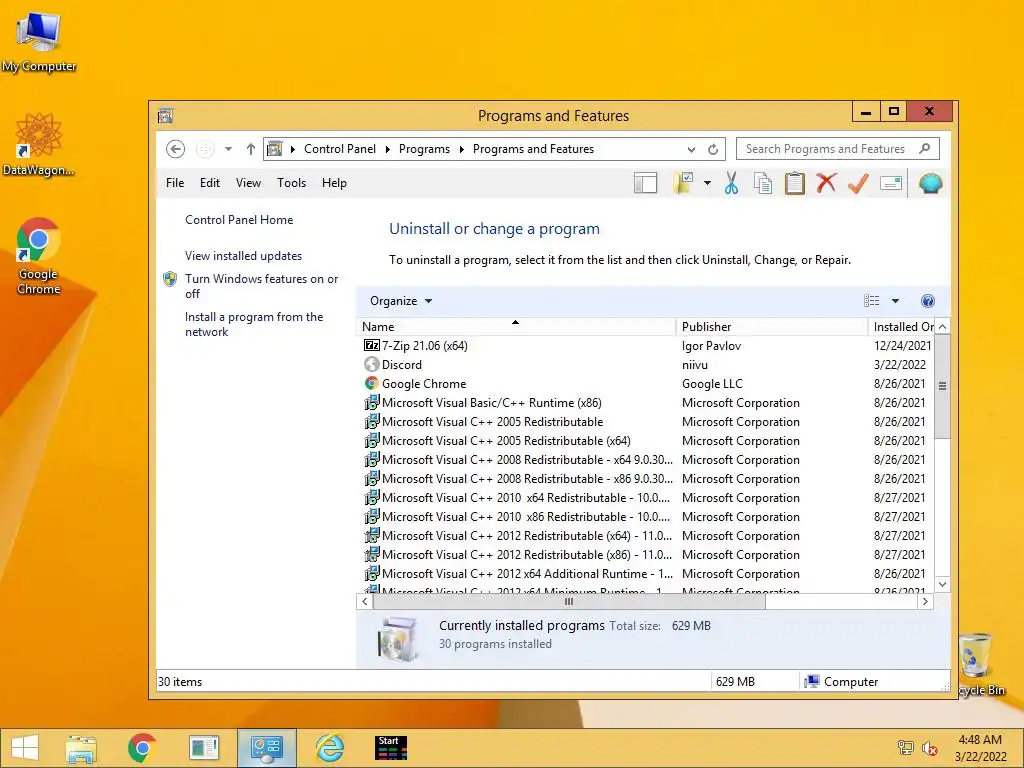Open the File menu
Screen dimensions: 1024x768
(x=175, y=183)
